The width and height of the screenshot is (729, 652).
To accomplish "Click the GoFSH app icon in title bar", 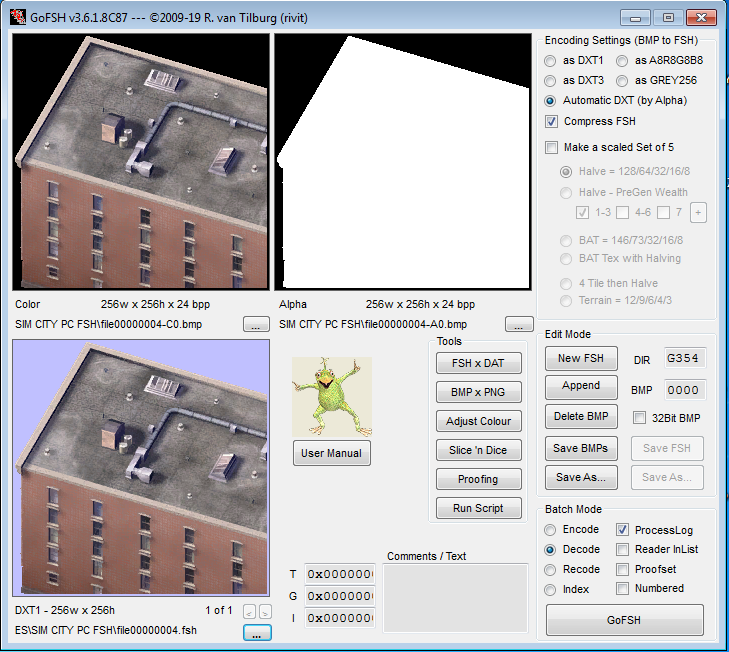I will (17, 17).
